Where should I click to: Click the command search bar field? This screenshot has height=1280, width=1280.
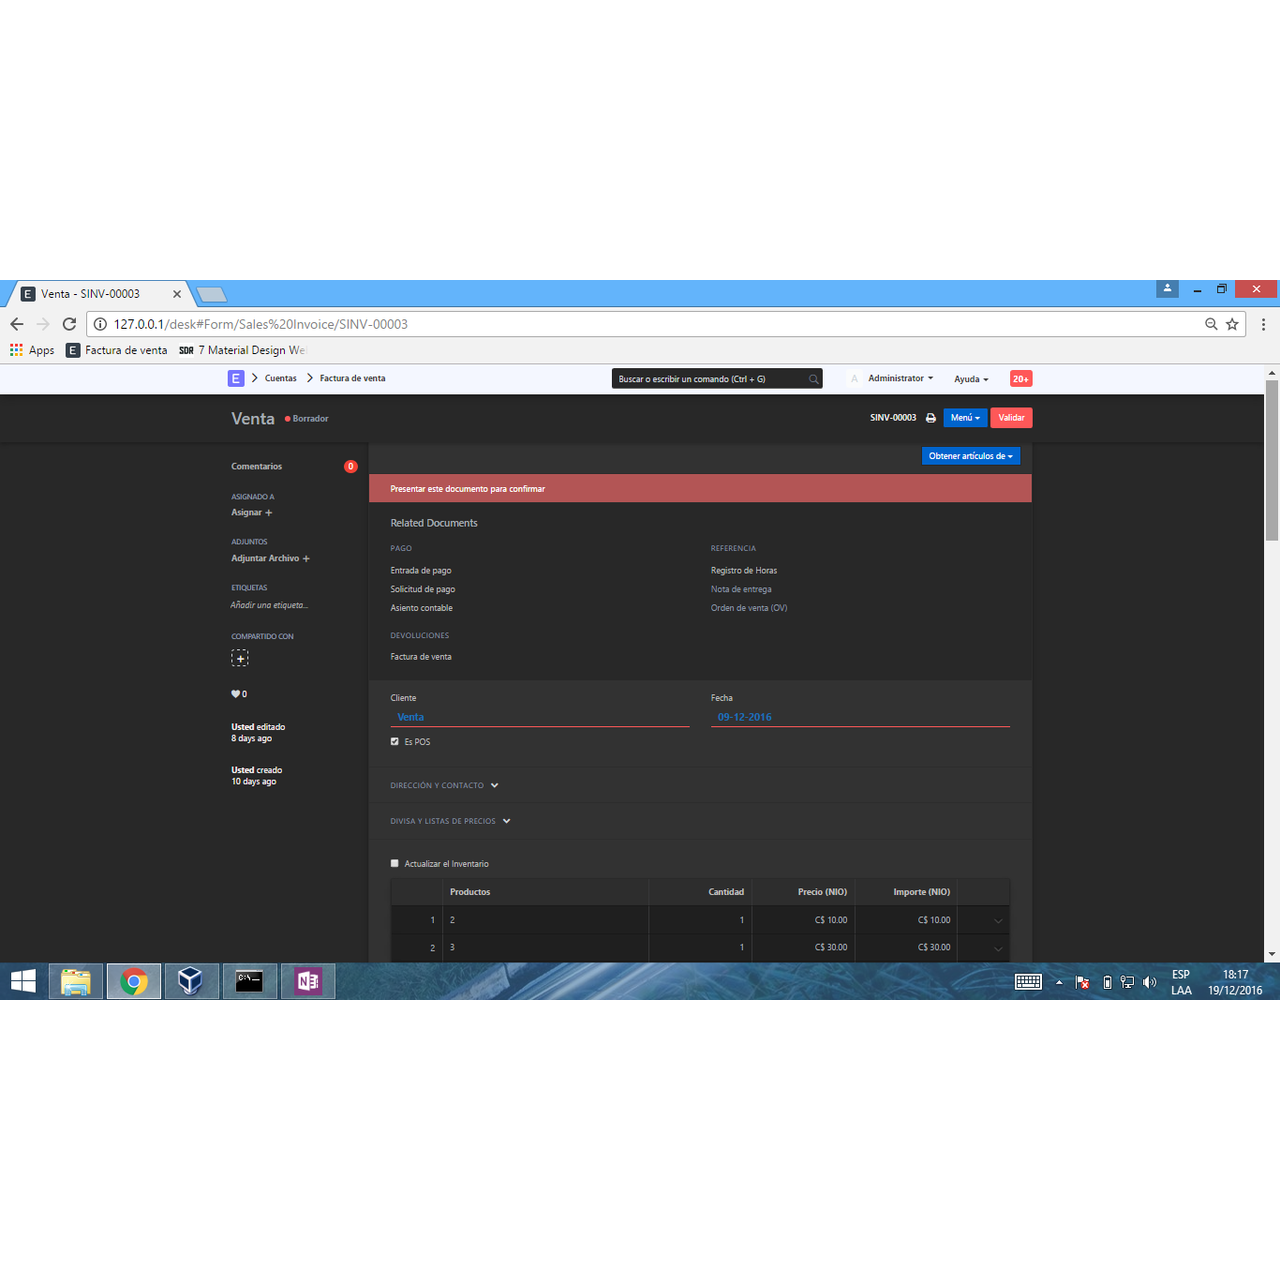pyautogui.click(x=710, y=379)
